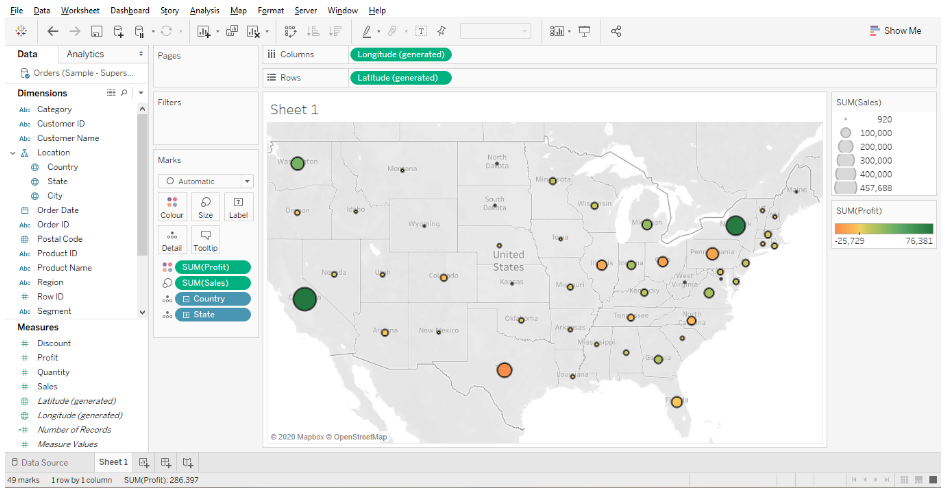Screen dimensions: 946x493
Task: Open the Tooltip marks card button
Action: tap(205, 239)
